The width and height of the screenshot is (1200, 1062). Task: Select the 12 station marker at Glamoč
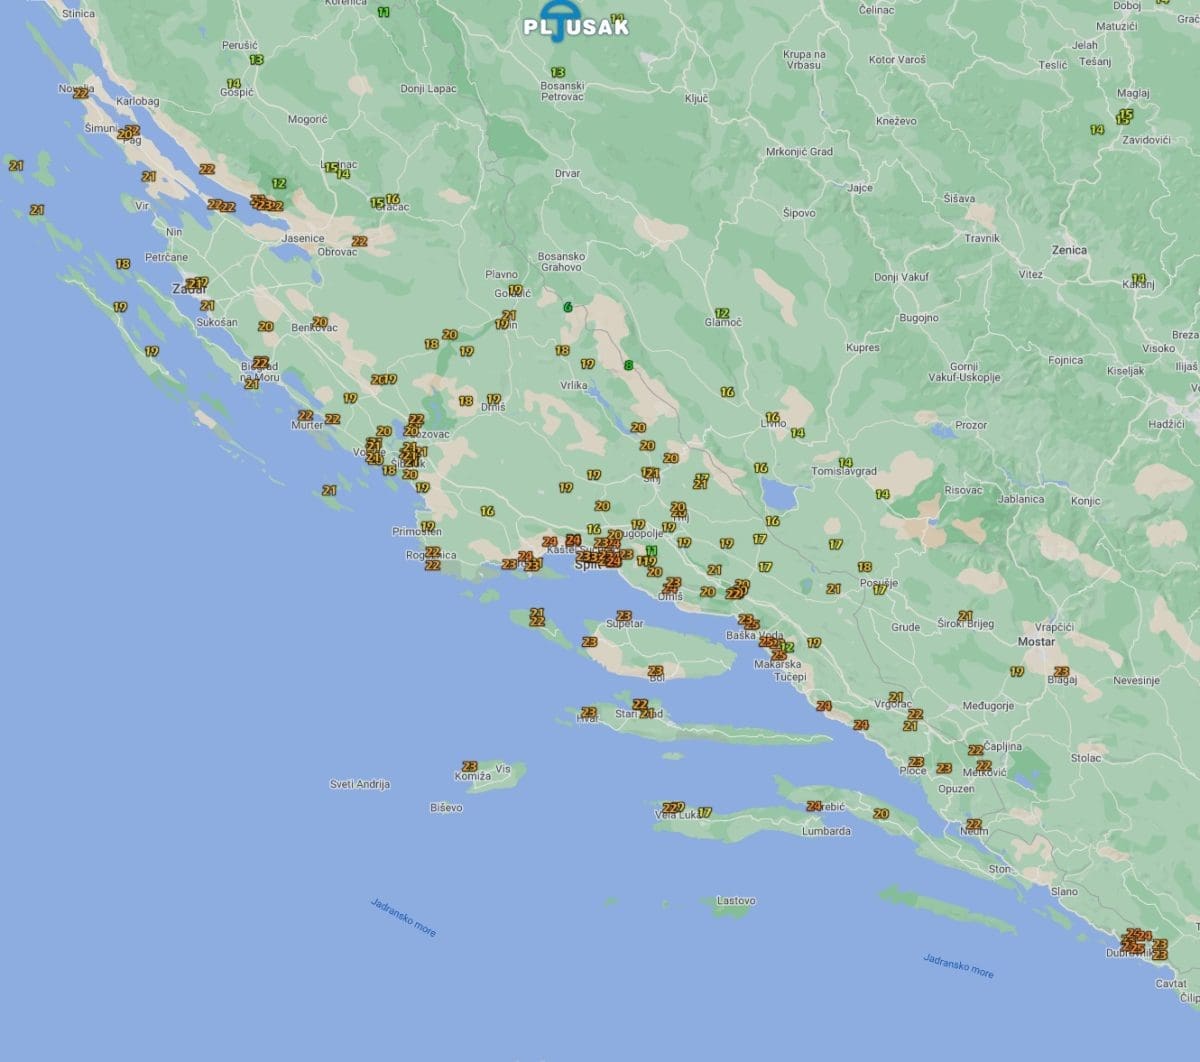(722, 313)
